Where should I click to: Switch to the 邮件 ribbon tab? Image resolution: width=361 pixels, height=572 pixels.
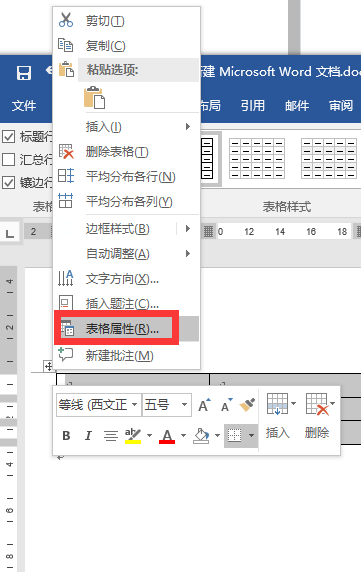tap(297, 106)
